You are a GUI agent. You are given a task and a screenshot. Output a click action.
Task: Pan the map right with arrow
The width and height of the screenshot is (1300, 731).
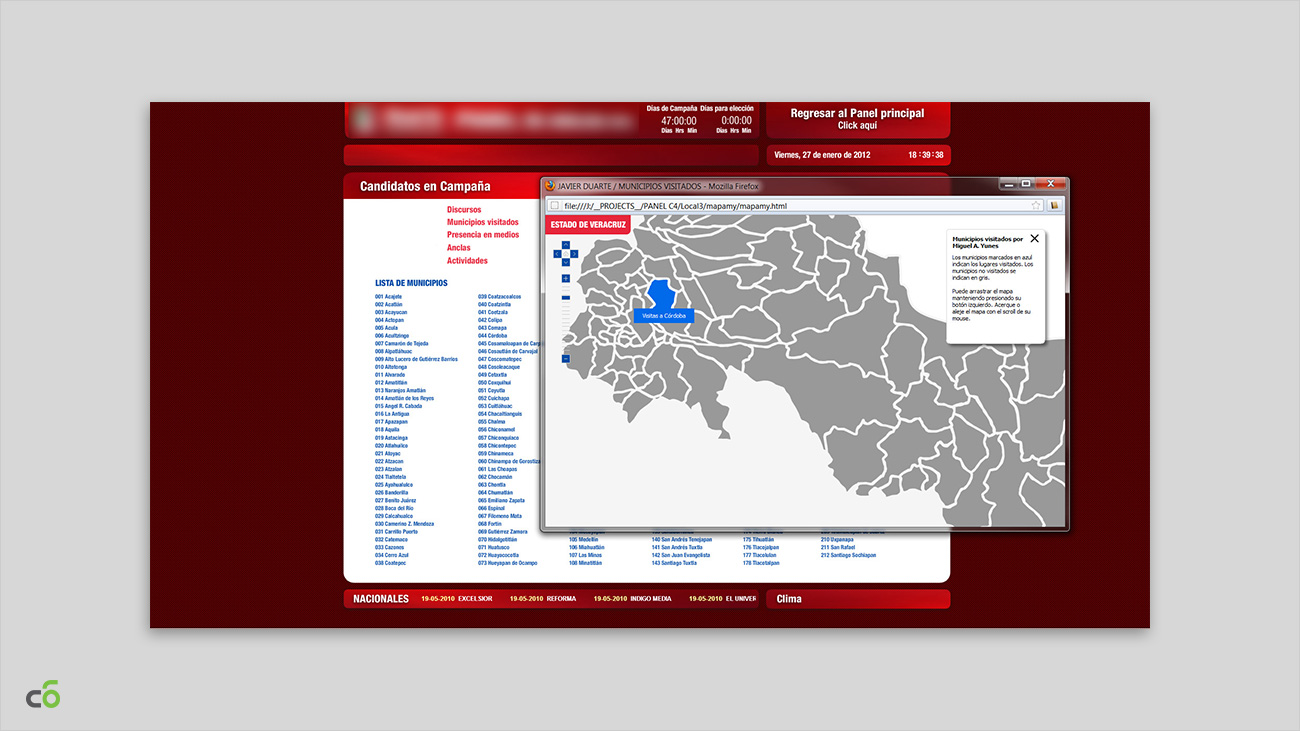tap(574, 253)
